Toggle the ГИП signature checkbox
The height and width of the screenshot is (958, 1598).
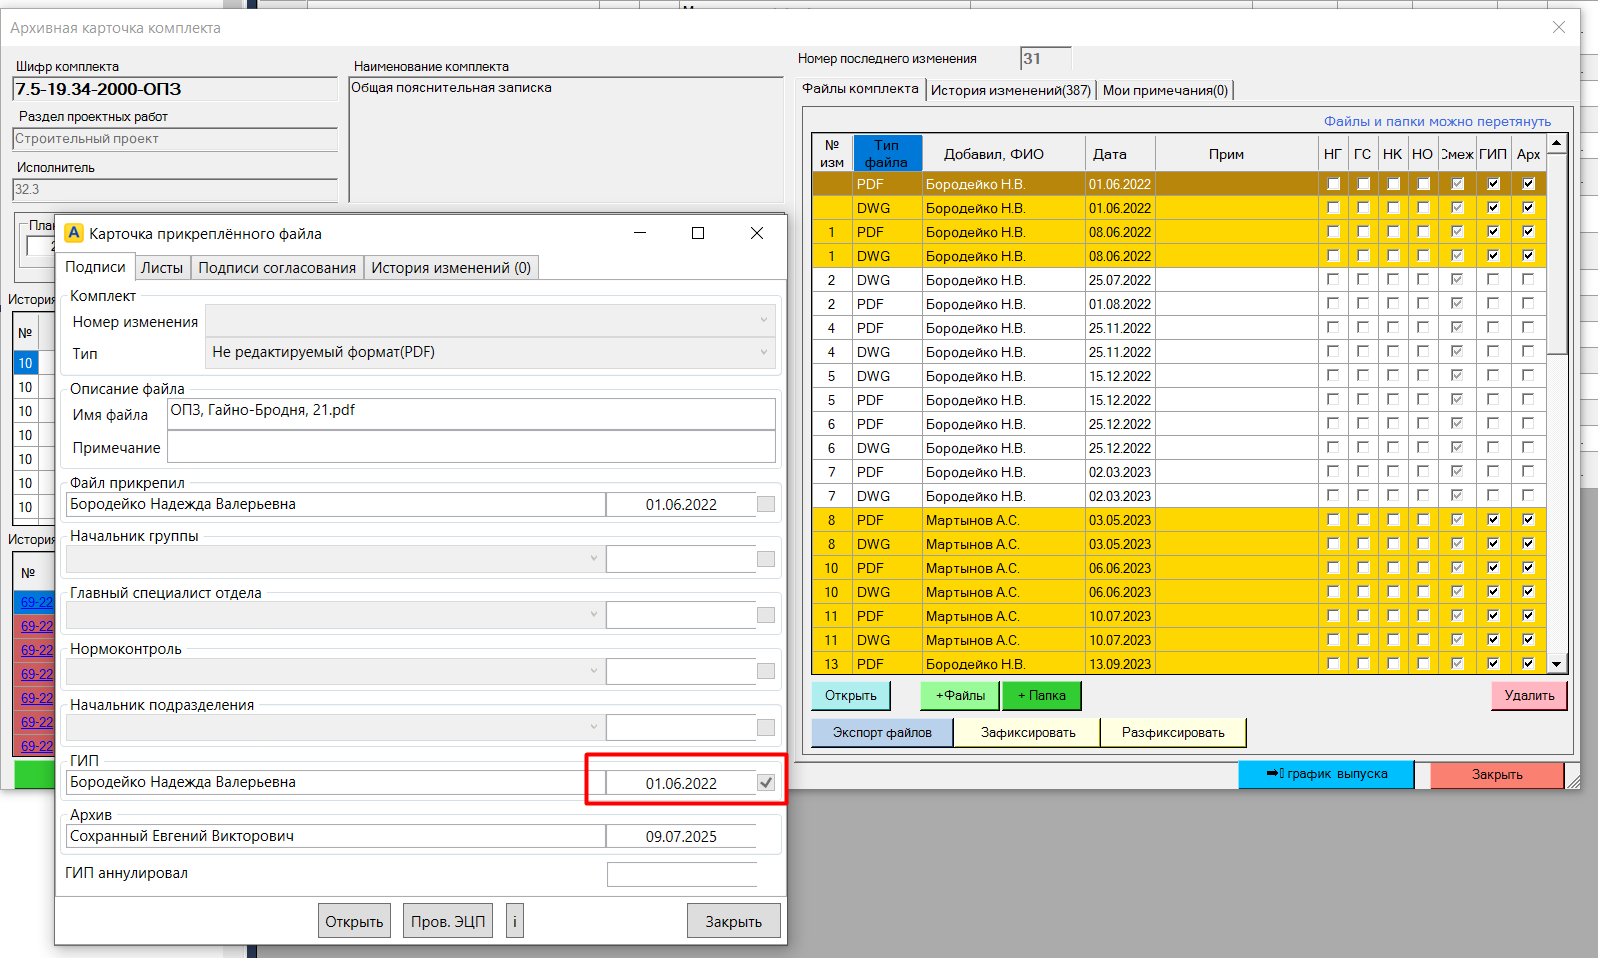click(766, 783)
